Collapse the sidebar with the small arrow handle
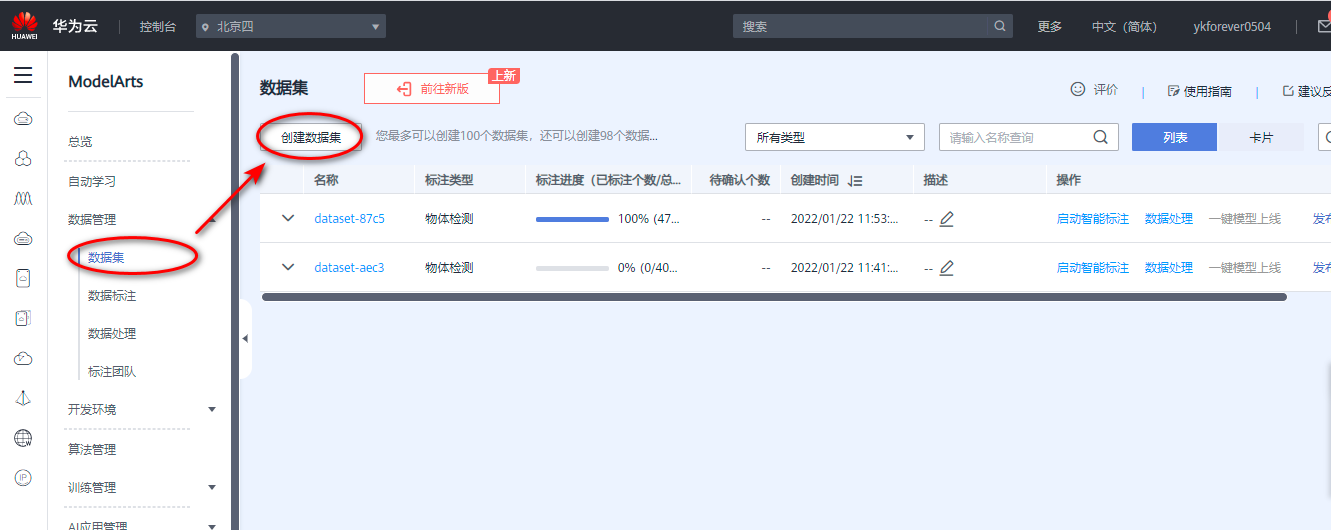The height and width of the screenshot is (530, 1331). click(x=245, y=339)
